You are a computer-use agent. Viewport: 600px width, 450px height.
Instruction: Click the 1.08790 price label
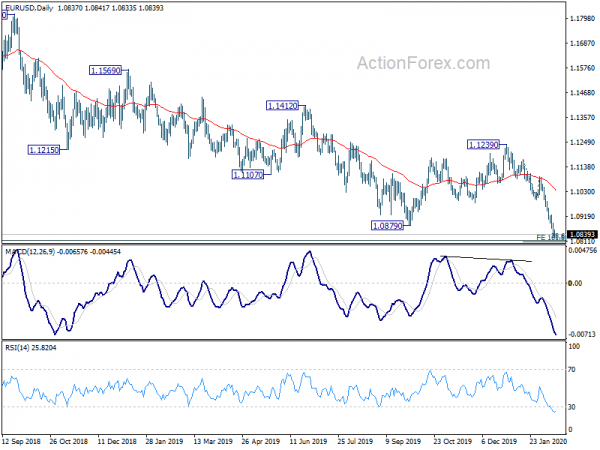click(x=387, y=226)
